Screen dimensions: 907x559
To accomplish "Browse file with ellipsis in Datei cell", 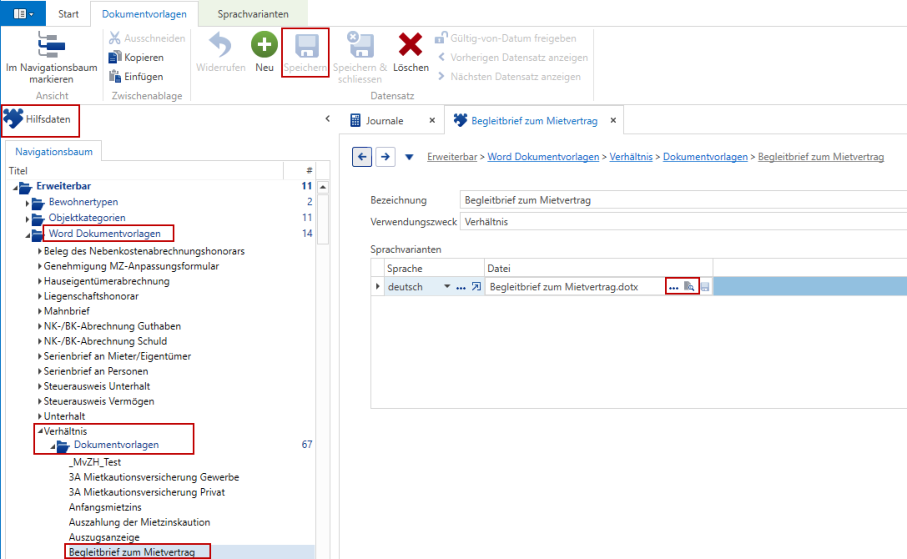I will tap(673, 287).
